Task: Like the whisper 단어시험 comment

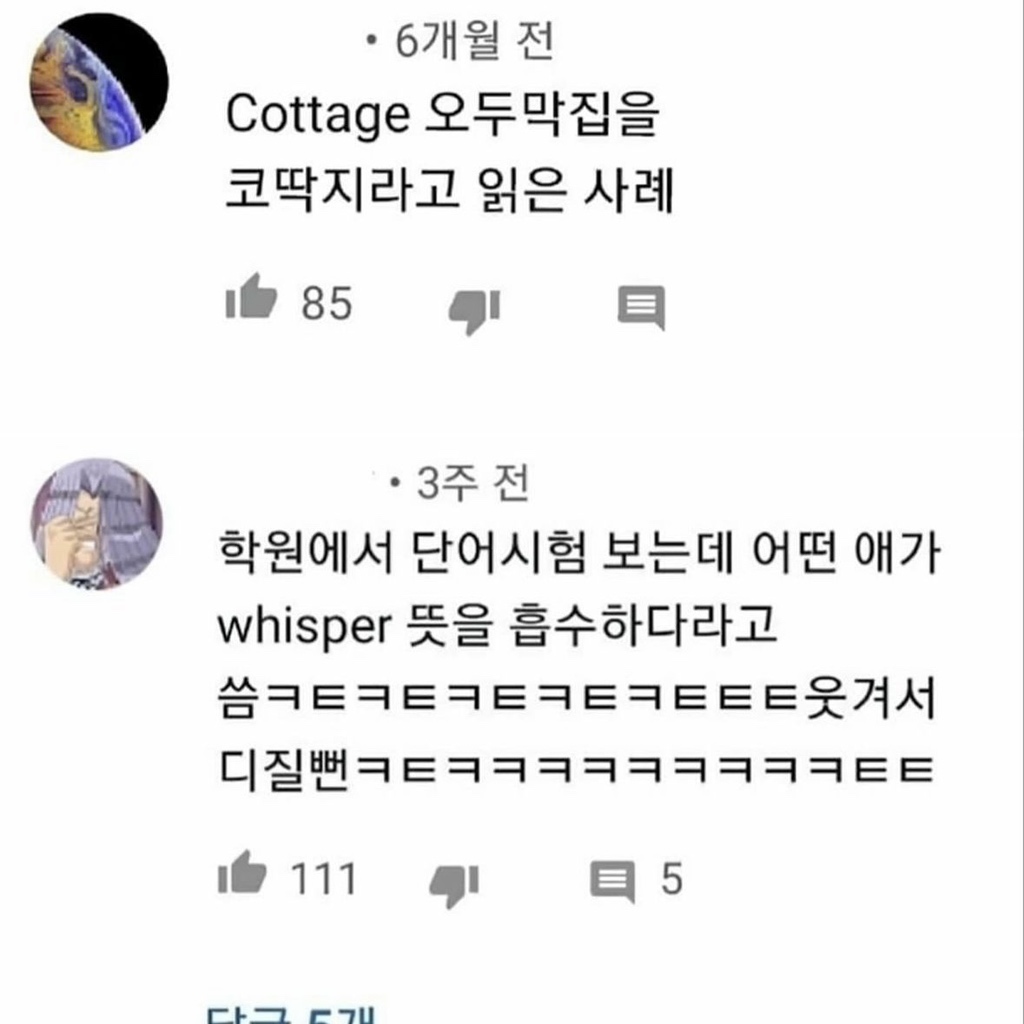Action: coord(242,872)
